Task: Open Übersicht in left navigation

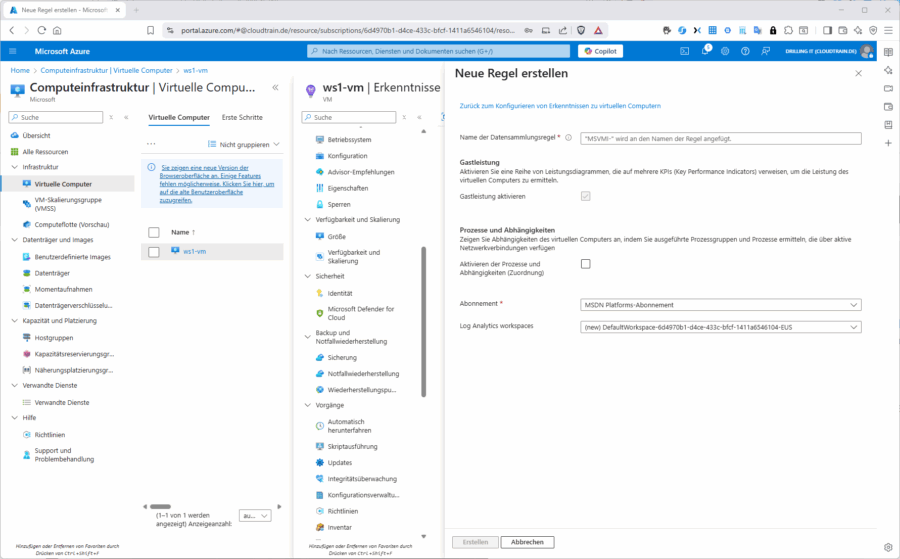Action: tap(36, 135)
